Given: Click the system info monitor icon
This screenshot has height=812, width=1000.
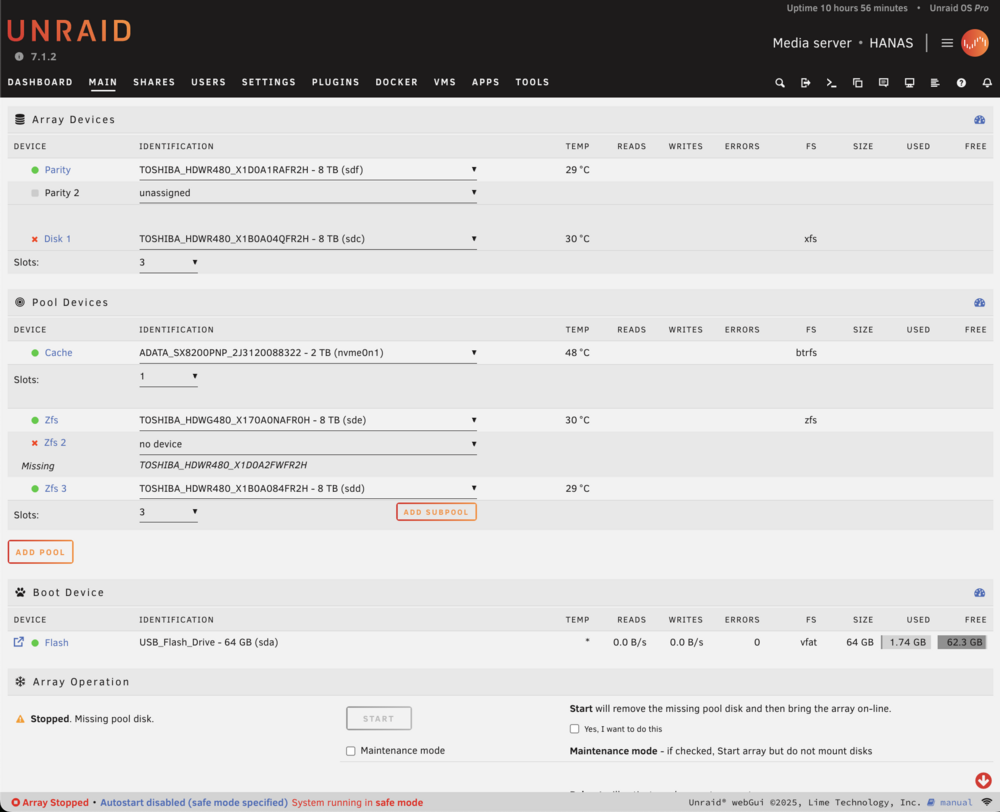Looking at the screenshot, I should pos(909,83).
